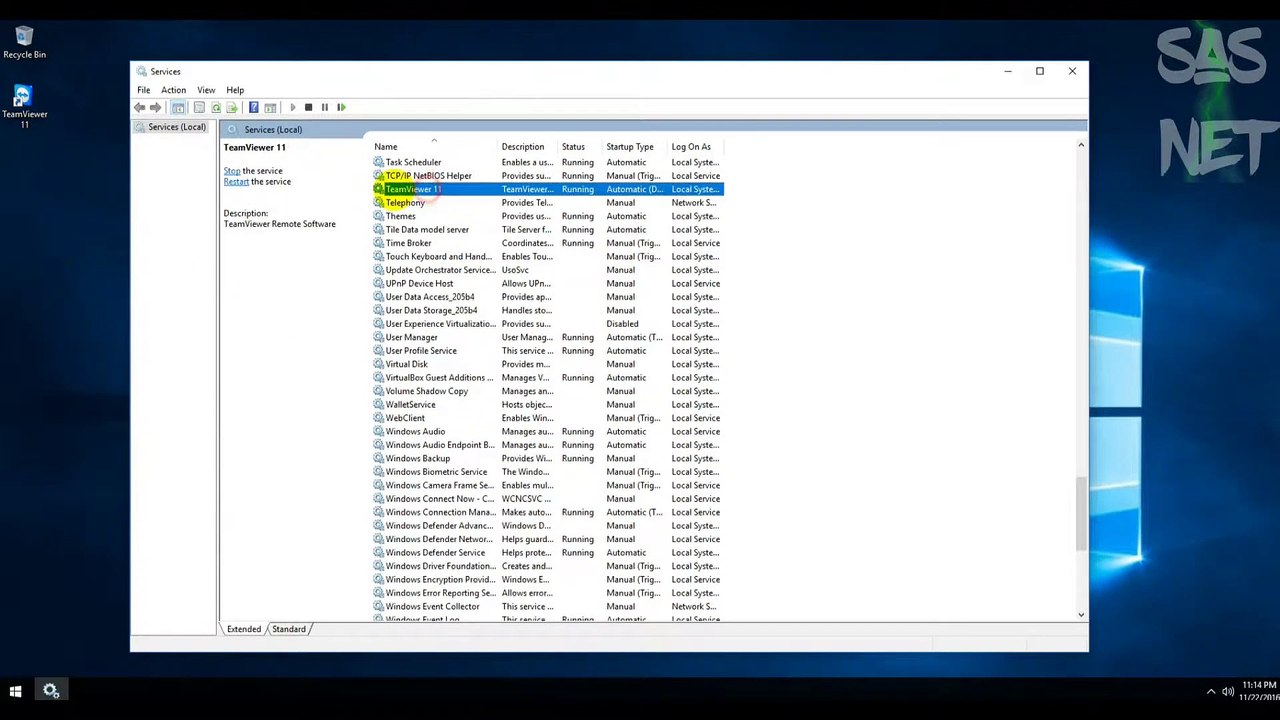Click the gear icon beside Windows Audio
This screenshot has width=1280, height=720.
(379, 431)
